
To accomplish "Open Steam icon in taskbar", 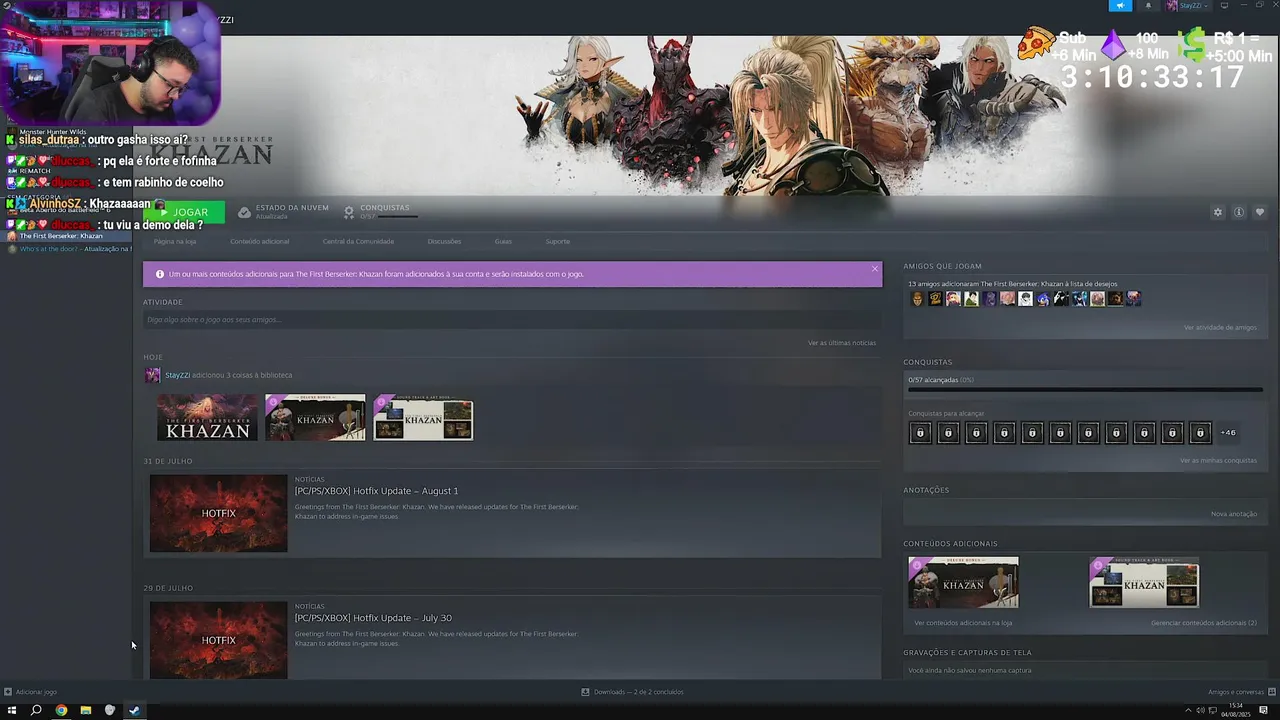I will [x=134, y=710].
